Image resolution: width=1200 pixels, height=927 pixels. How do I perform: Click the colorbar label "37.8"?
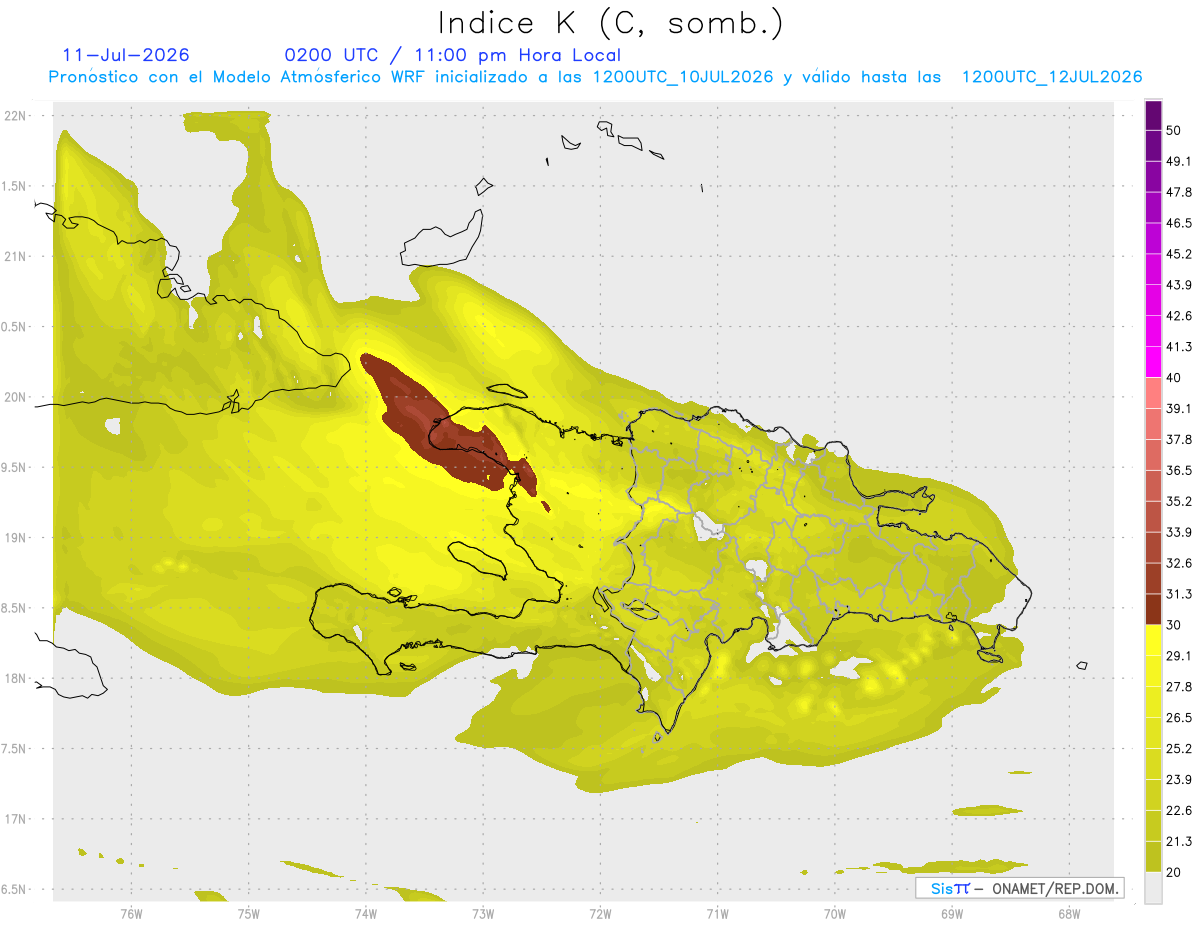1179,439
